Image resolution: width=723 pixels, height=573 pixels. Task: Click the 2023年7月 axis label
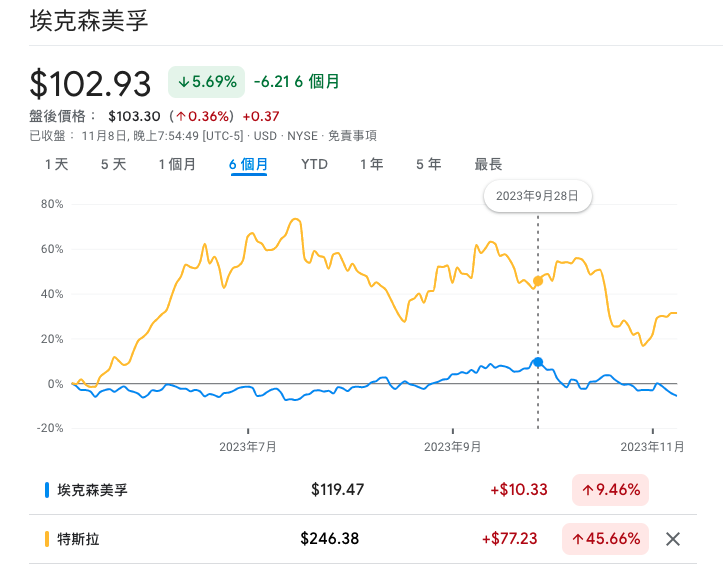(x=248, y=447)
